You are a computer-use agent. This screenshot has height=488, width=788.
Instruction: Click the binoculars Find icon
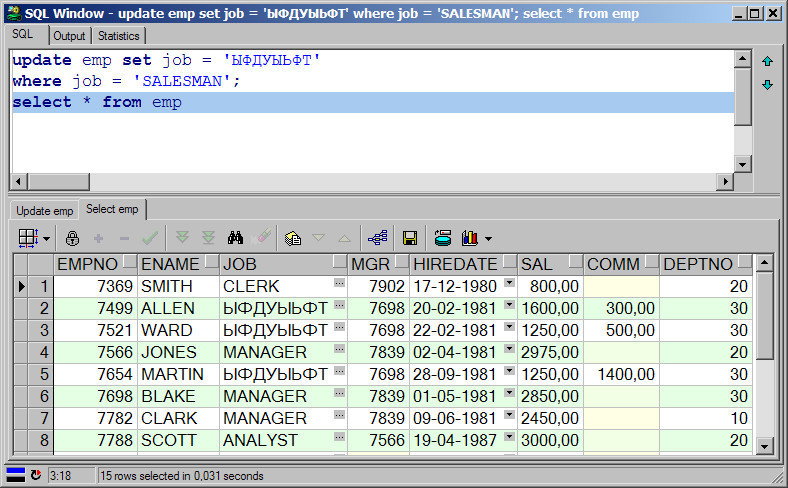click(x=235, y=238)
